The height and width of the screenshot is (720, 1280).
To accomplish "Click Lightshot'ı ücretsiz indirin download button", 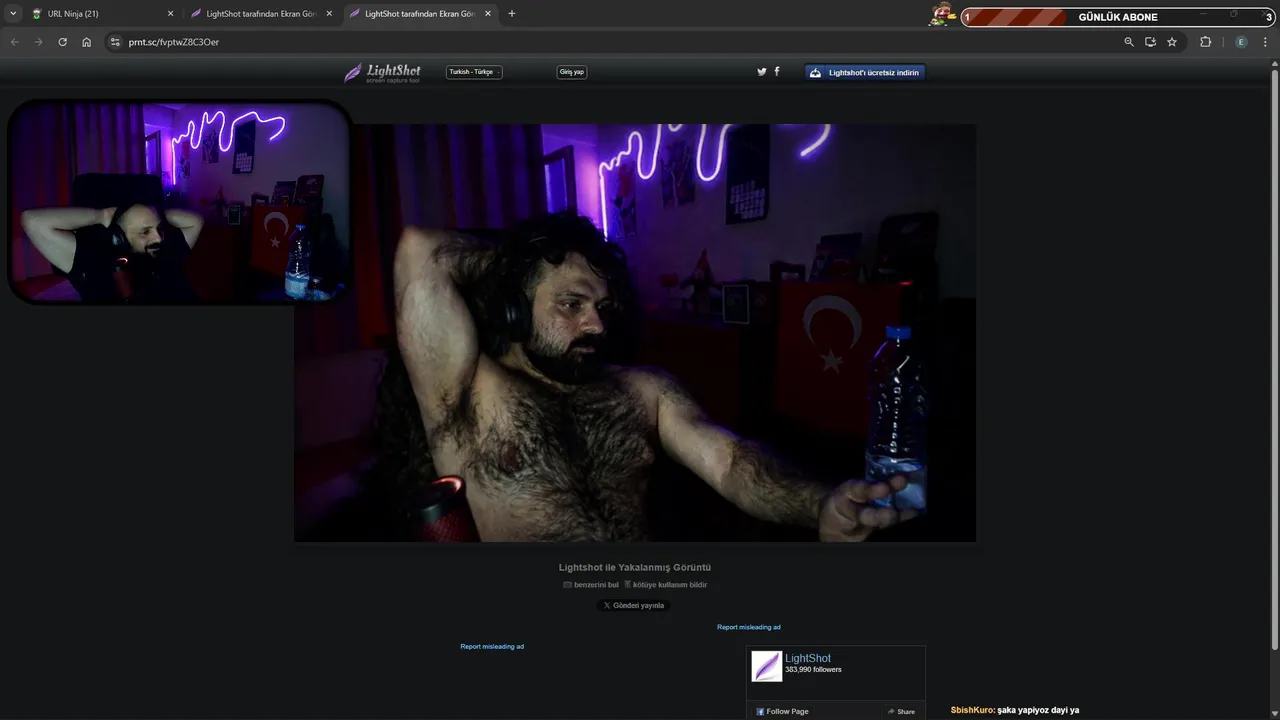I will (x=865, y=72).
